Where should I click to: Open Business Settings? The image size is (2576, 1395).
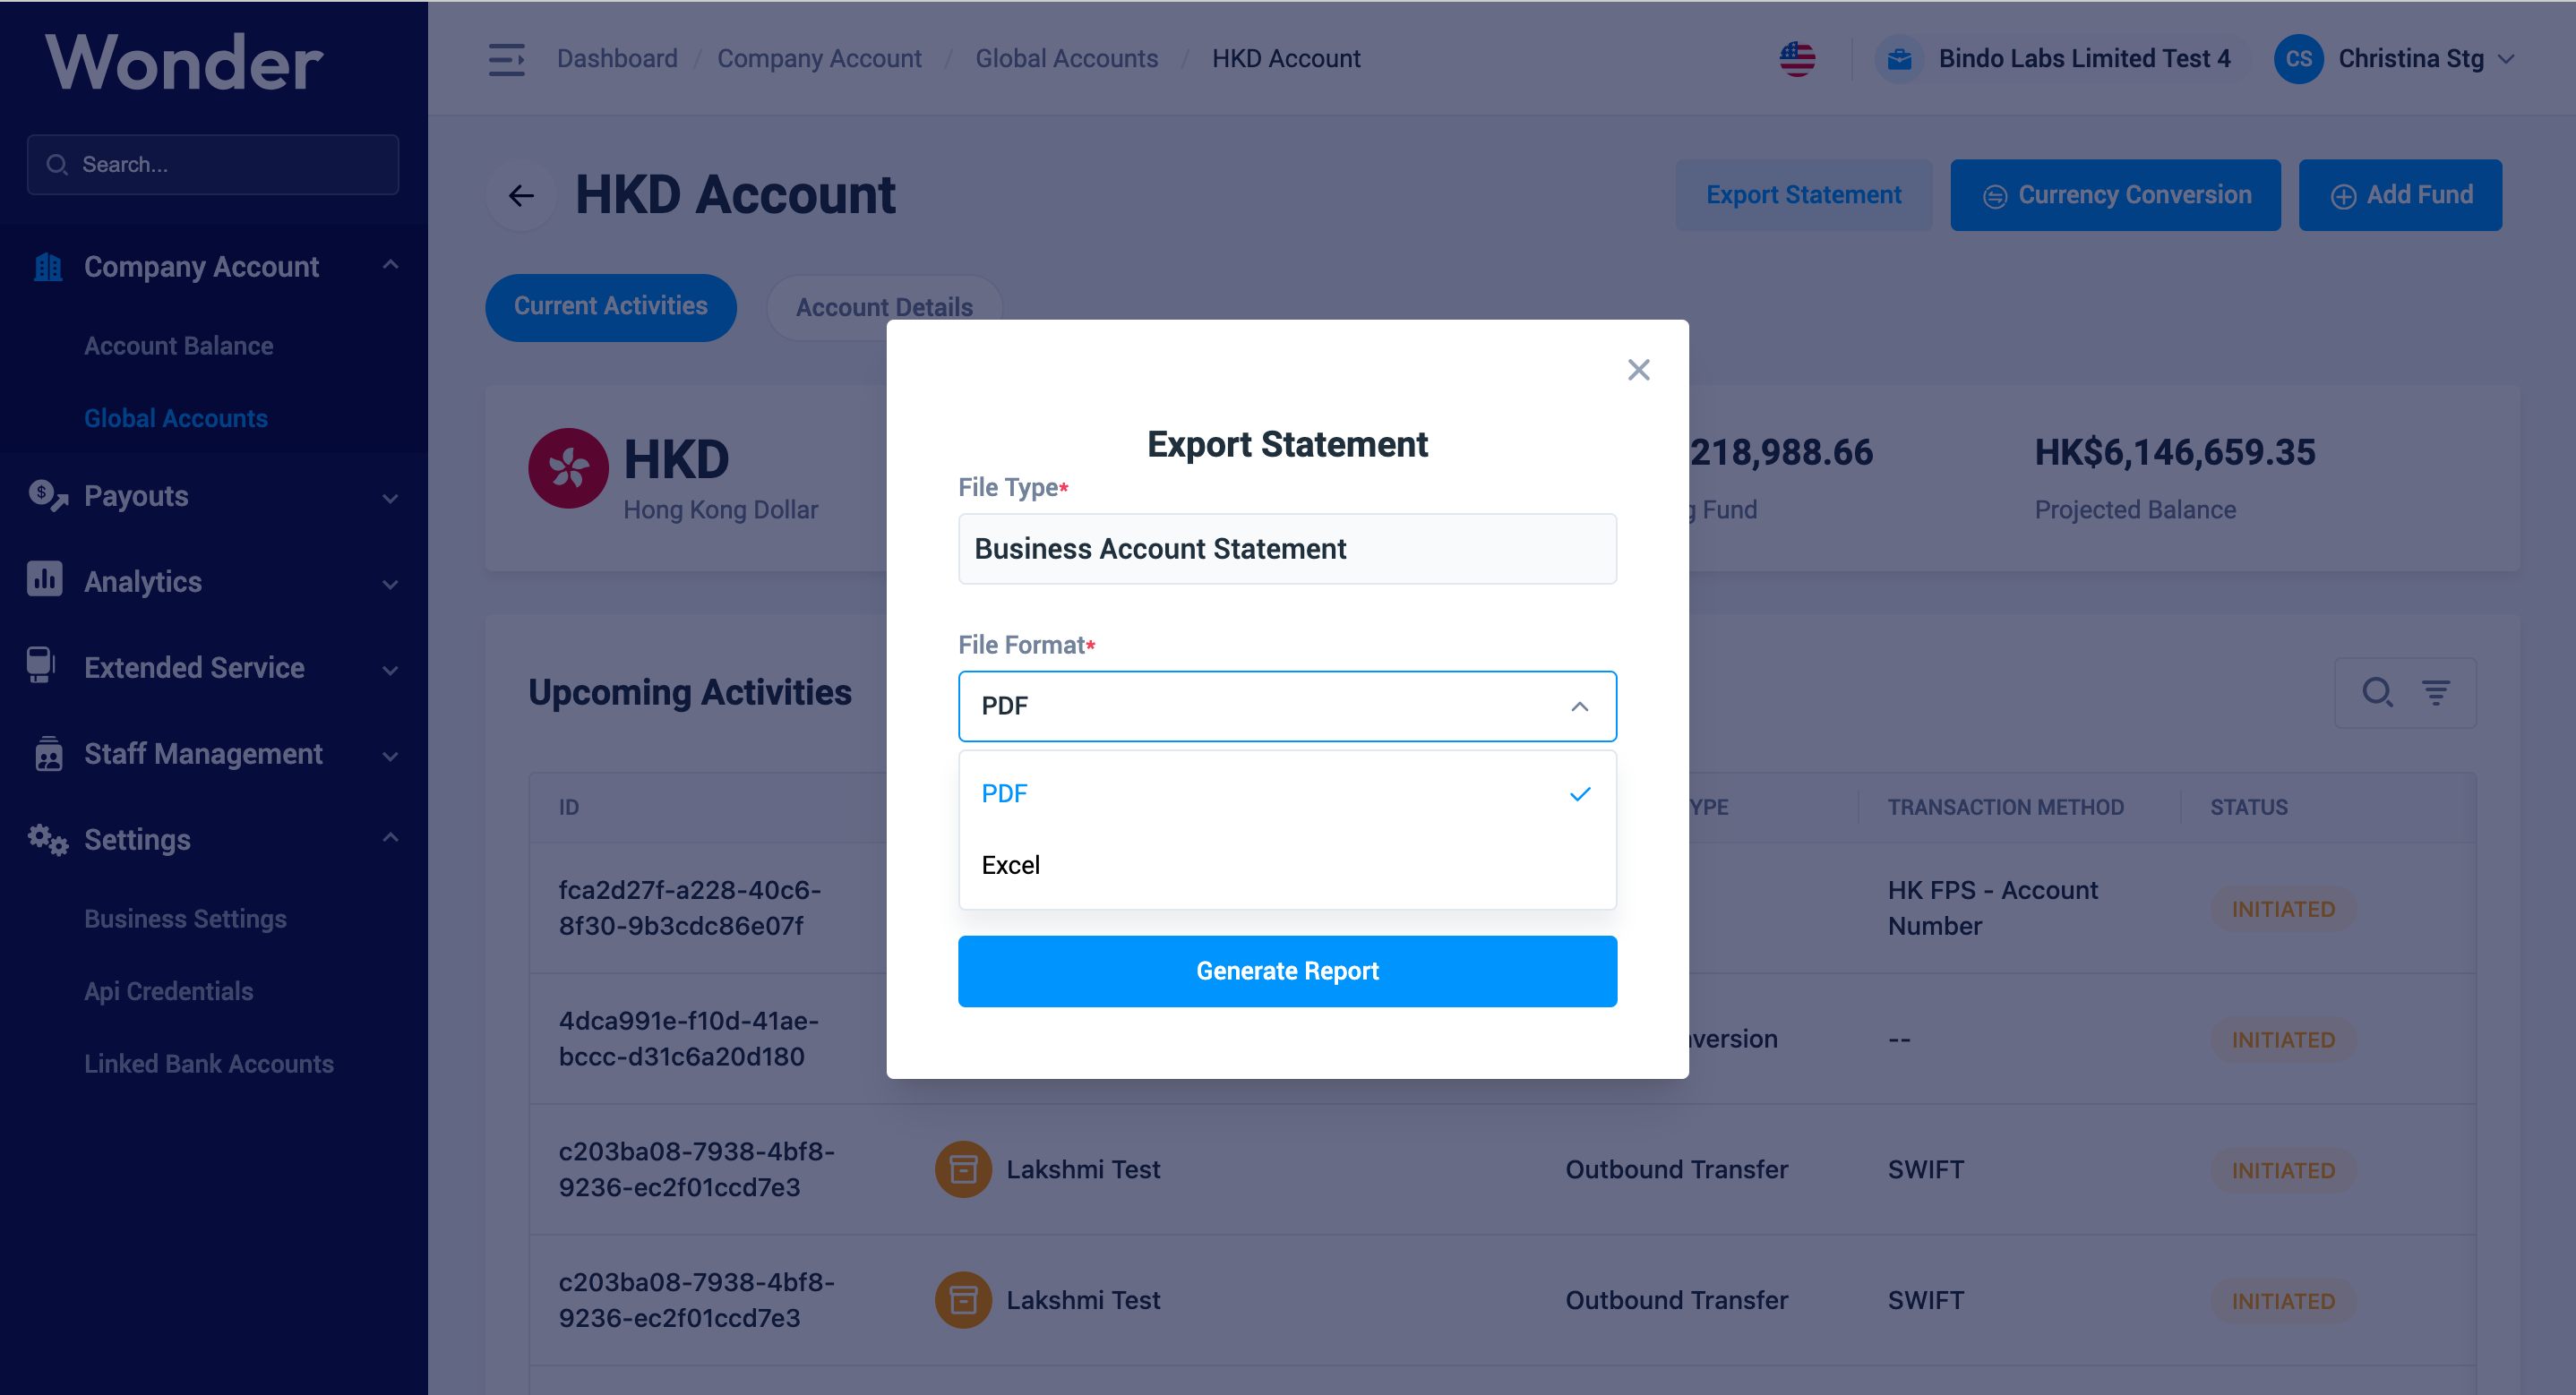[x=185, y=919]
